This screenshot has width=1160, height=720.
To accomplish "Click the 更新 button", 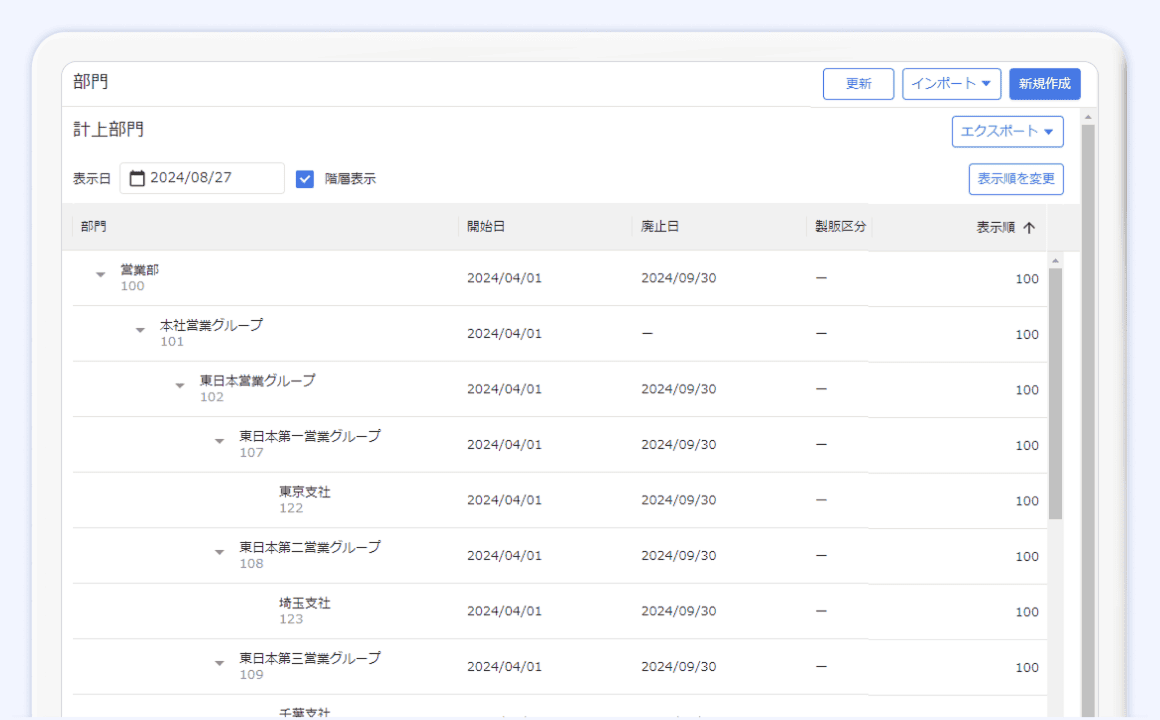I will click(x=858, y=84).
